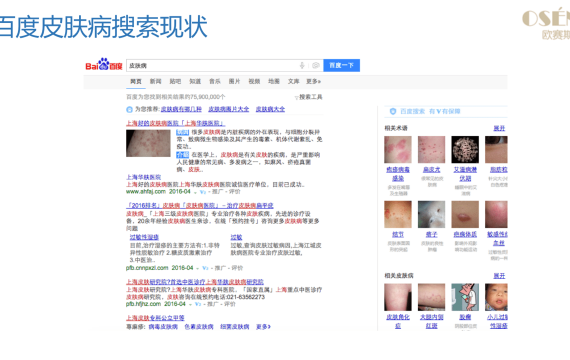This screenshot has width=570, height=360.
Task: Focus the search box containing 皮肤病
Action: point(225,65)
